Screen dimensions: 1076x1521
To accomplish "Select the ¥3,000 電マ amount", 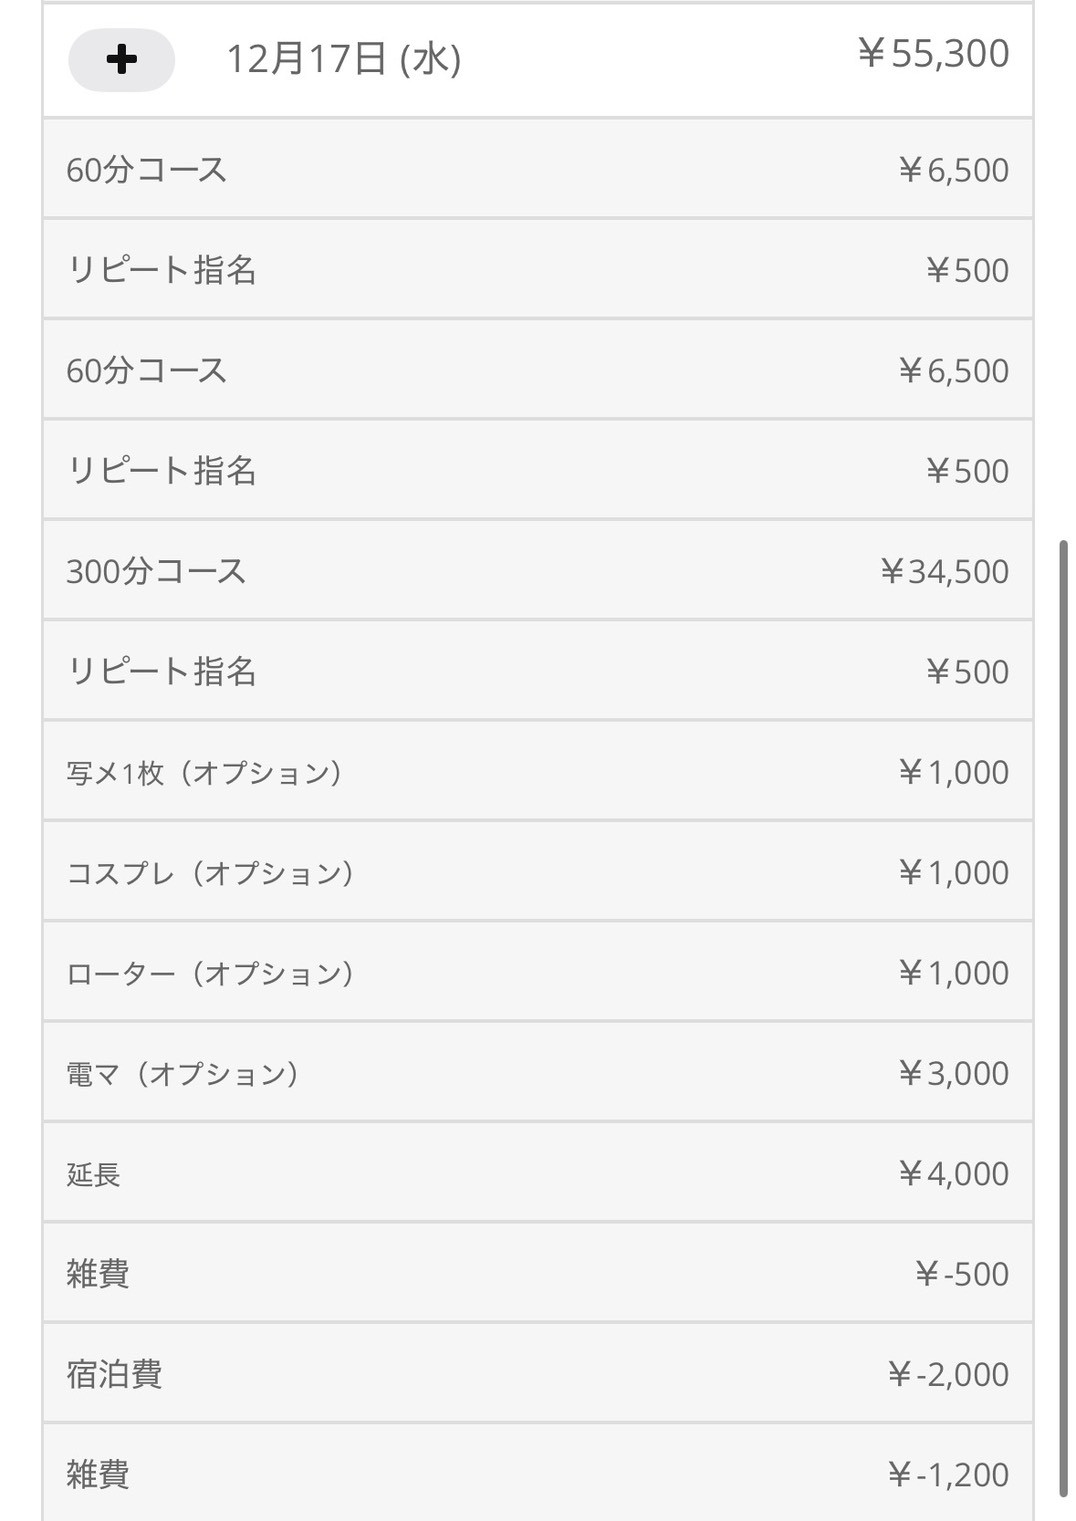I will coord(953,1074).
